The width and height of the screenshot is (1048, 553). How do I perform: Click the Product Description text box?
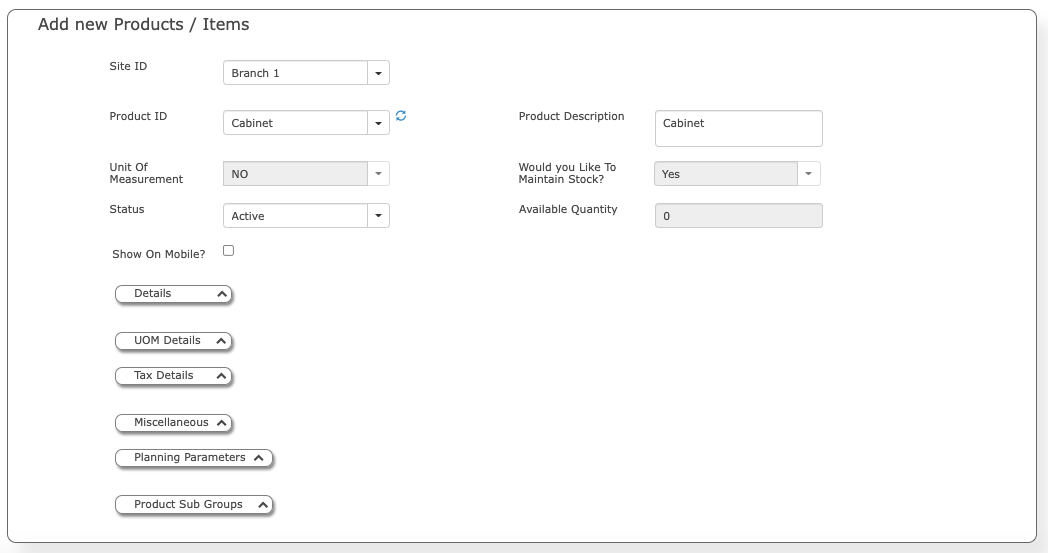[739, 128]
